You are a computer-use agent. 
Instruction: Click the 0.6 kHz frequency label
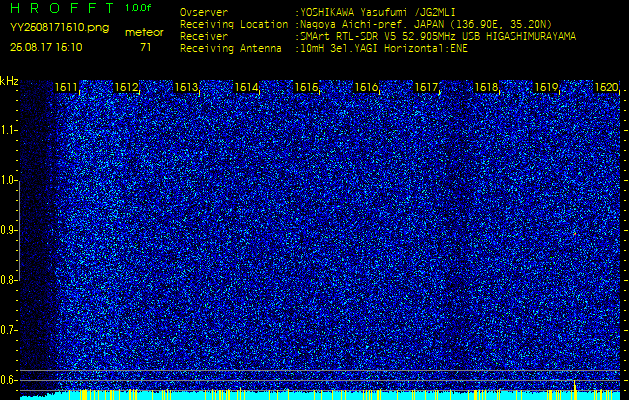(x=8, y=380)
